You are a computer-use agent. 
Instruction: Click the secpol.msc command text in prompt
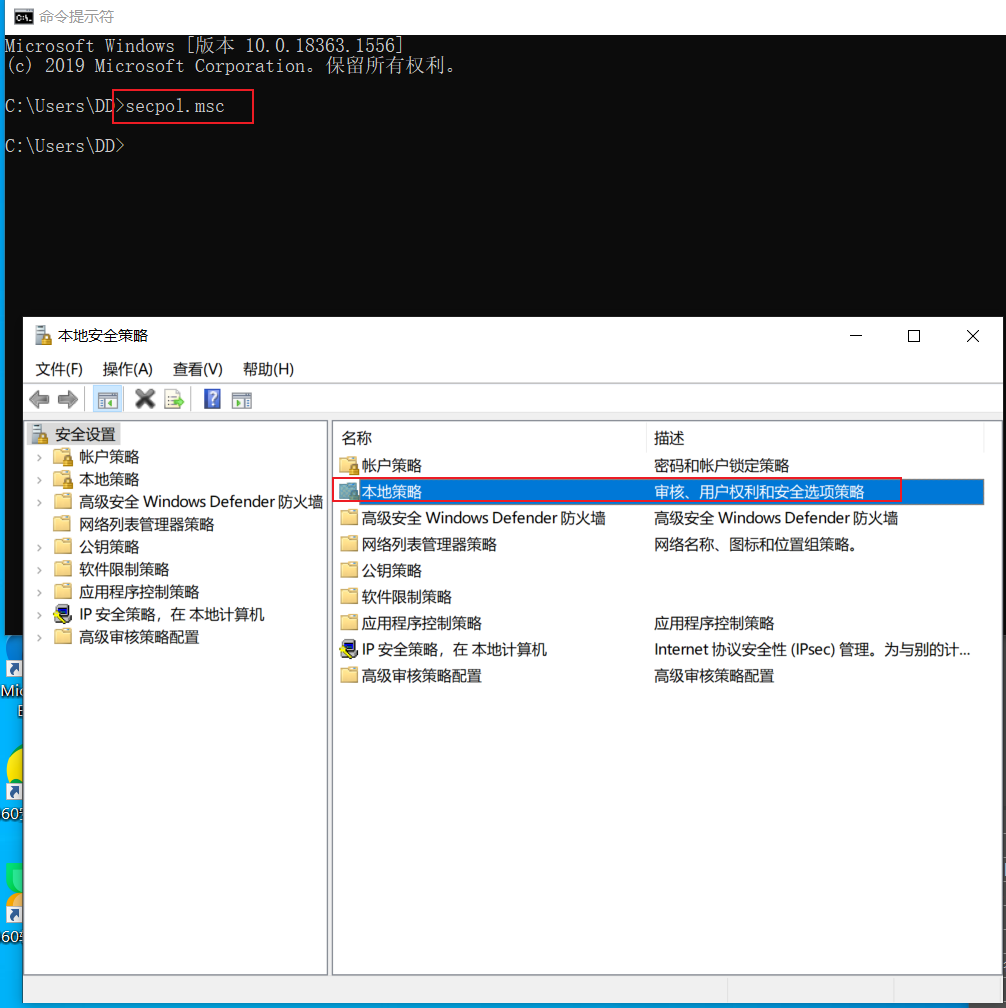pos(175,106)
